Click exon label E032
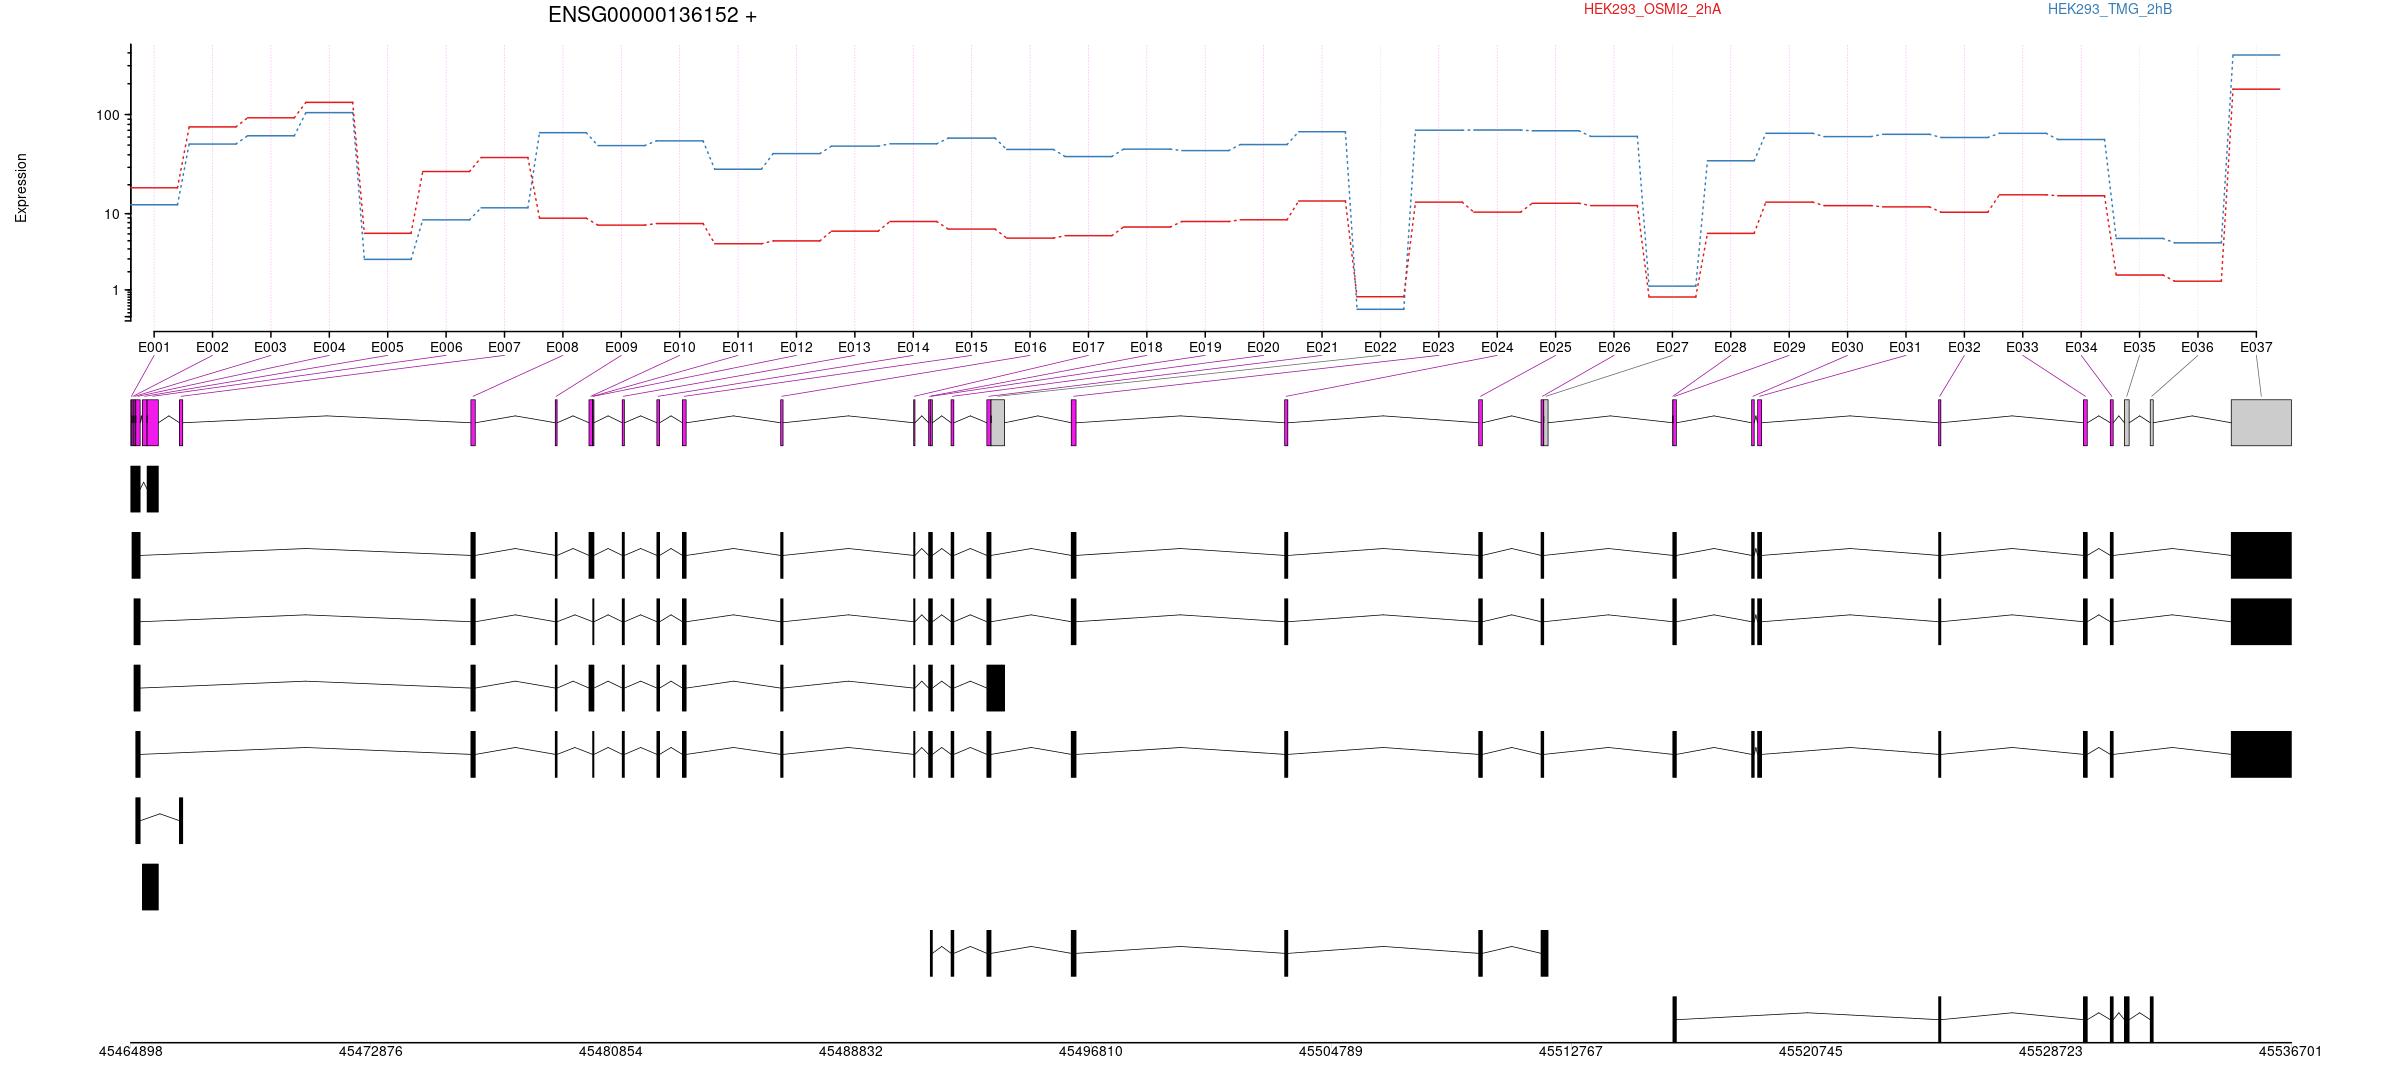The width and height of the screenshot is (2400, 1070). pos(1964,347)
